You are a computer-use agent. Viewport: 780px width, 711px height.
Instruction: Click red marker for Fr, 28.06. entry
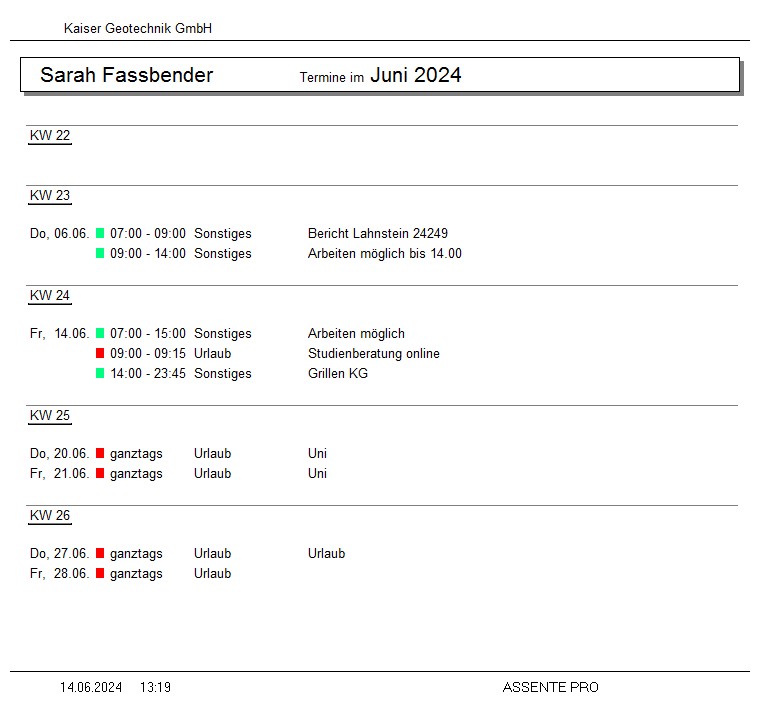(x=100, y=573)
